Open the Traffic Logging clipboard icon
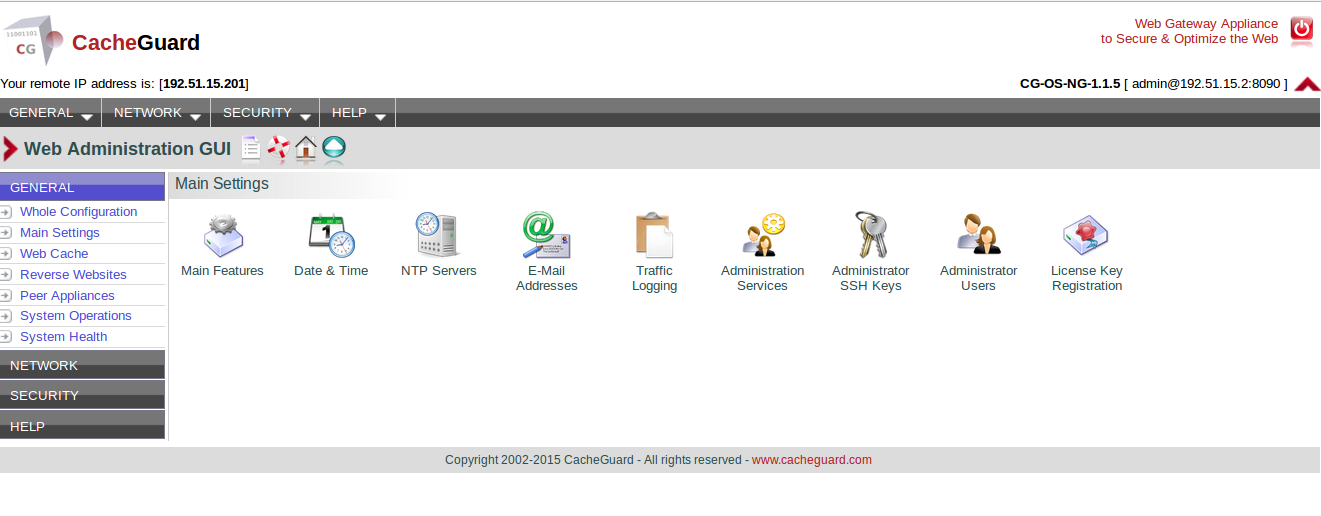 pos(654,236)
